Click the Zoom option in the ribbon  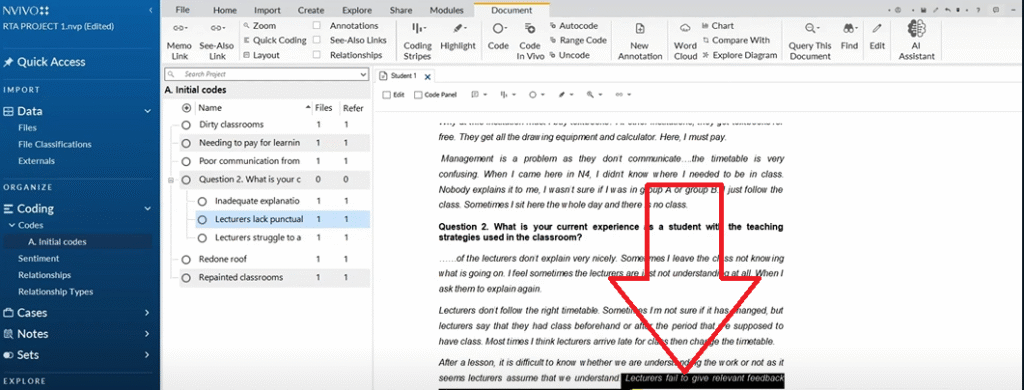[x=259, y=25]
